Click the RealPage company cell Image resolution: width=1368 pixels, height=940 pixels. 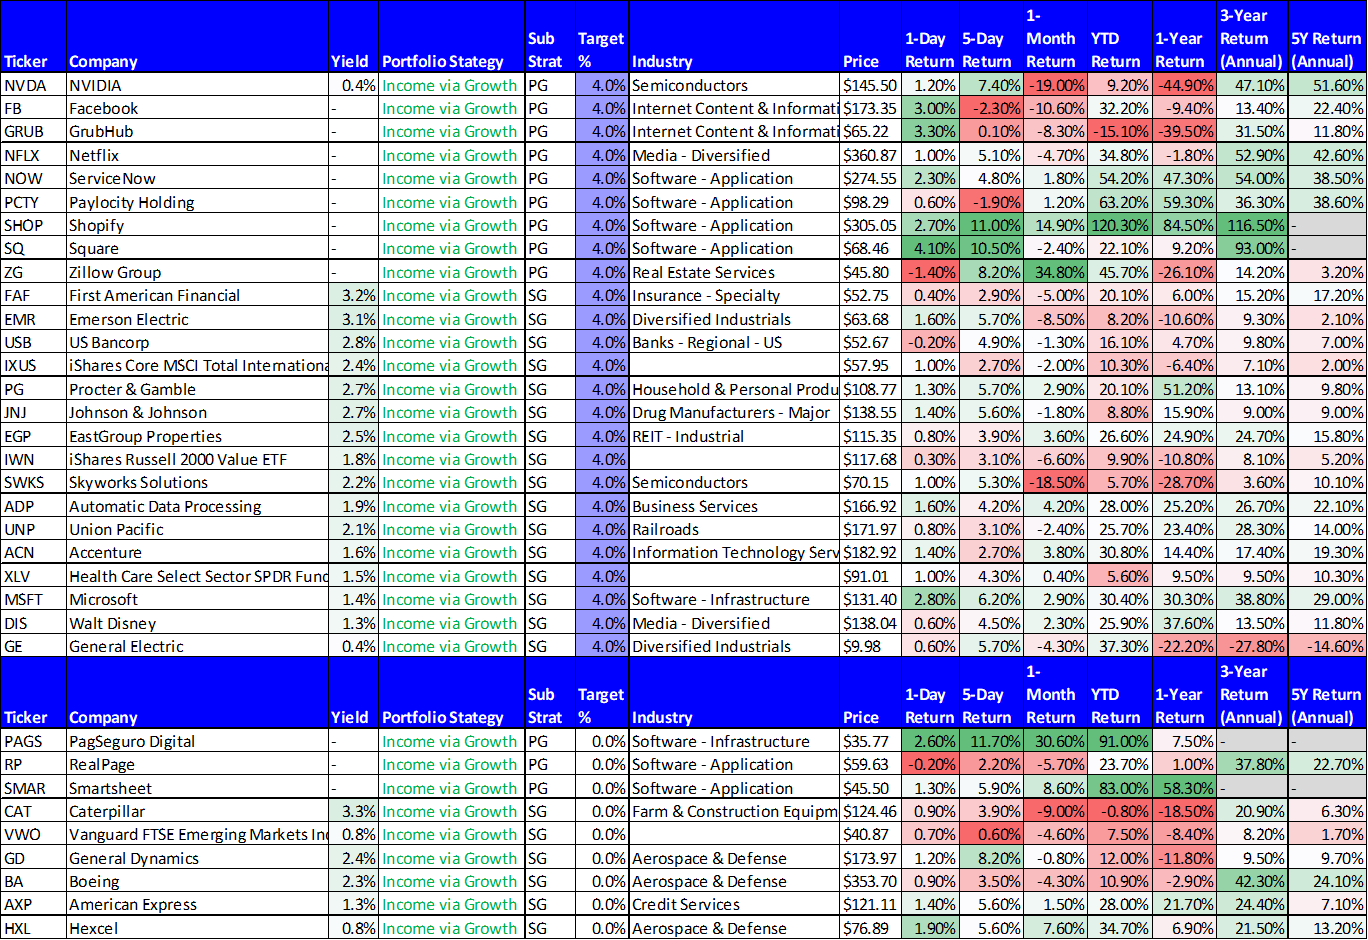click(x=197, y=764)
